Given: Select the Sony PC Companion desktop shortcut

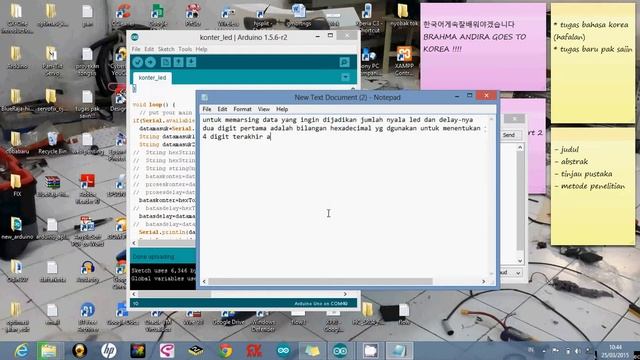Looking at the screenshot, I should click(369, 62).
